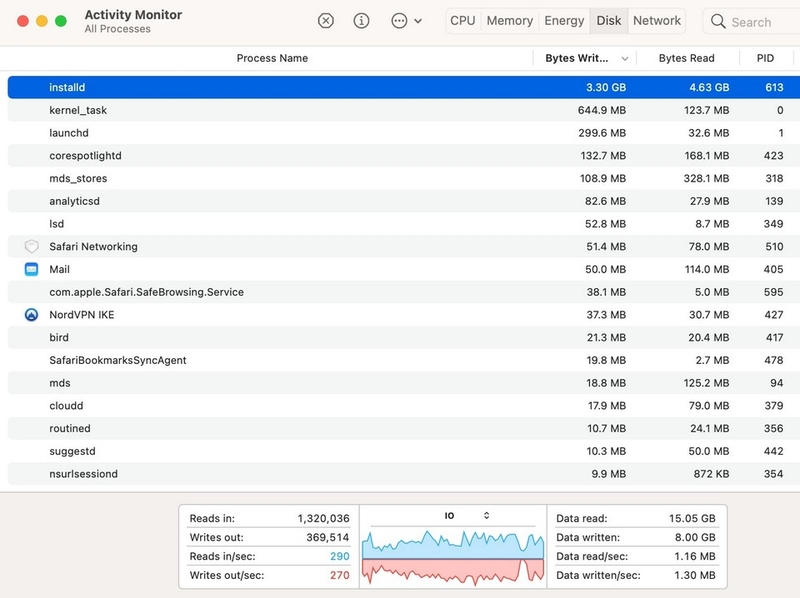Click the Data read/sec value 1.16 MB
The image size is (800, 598).
695,556
